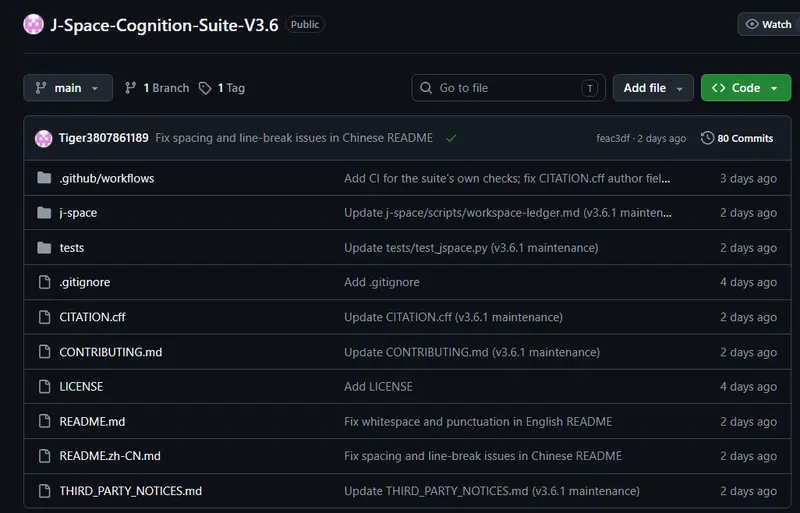Click the file icon for README.zh-CN.md
Screen dimensions: 800x513
45,456
